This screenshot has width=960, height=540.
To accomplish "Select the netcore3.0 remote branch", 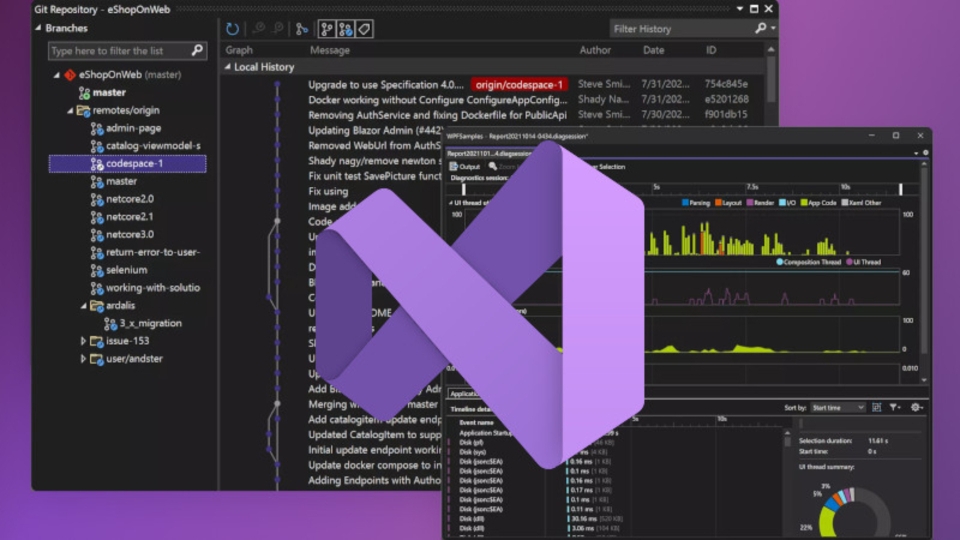I will click(x=129, y=234).
